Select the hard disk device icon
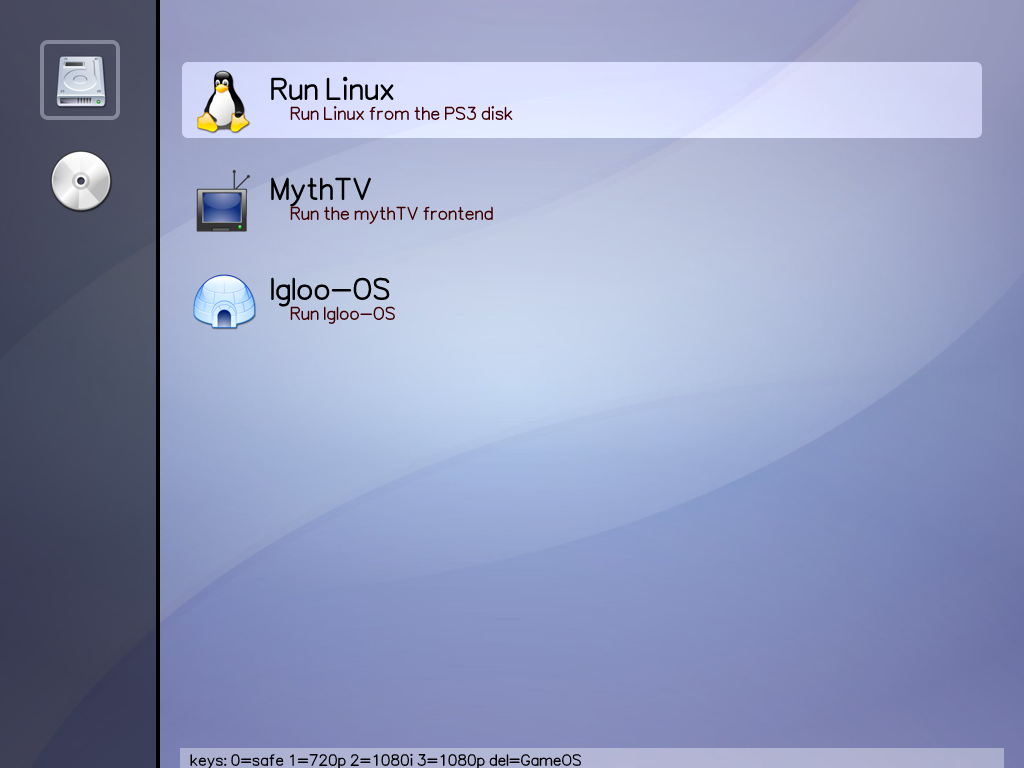 (x=80, y=80)
